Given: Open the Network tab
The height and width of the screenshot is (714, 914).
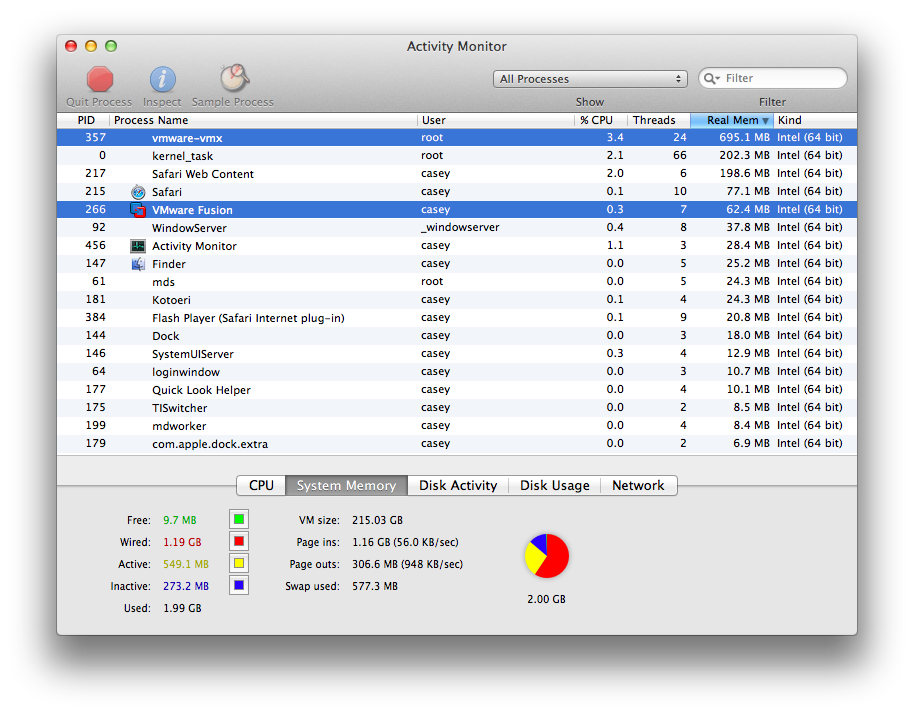Looking at the screenshot, I should coord(638,486).
